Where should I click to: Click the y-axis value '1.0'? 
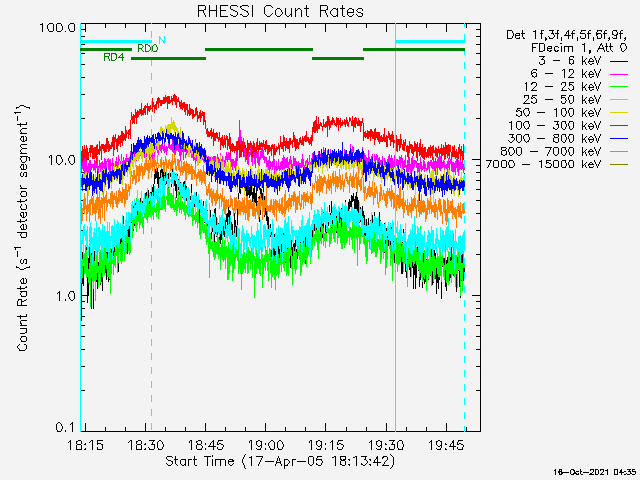66,296
